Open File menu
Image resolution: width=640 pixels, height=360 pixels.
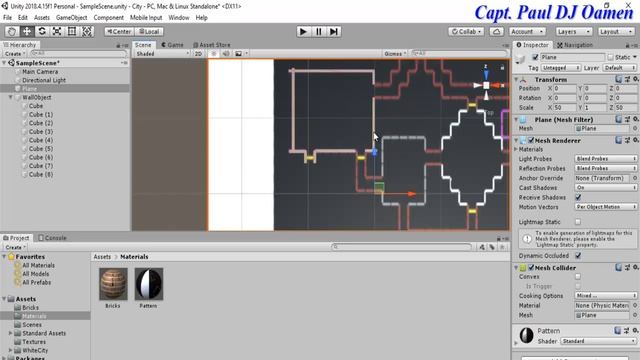point(7,18)
